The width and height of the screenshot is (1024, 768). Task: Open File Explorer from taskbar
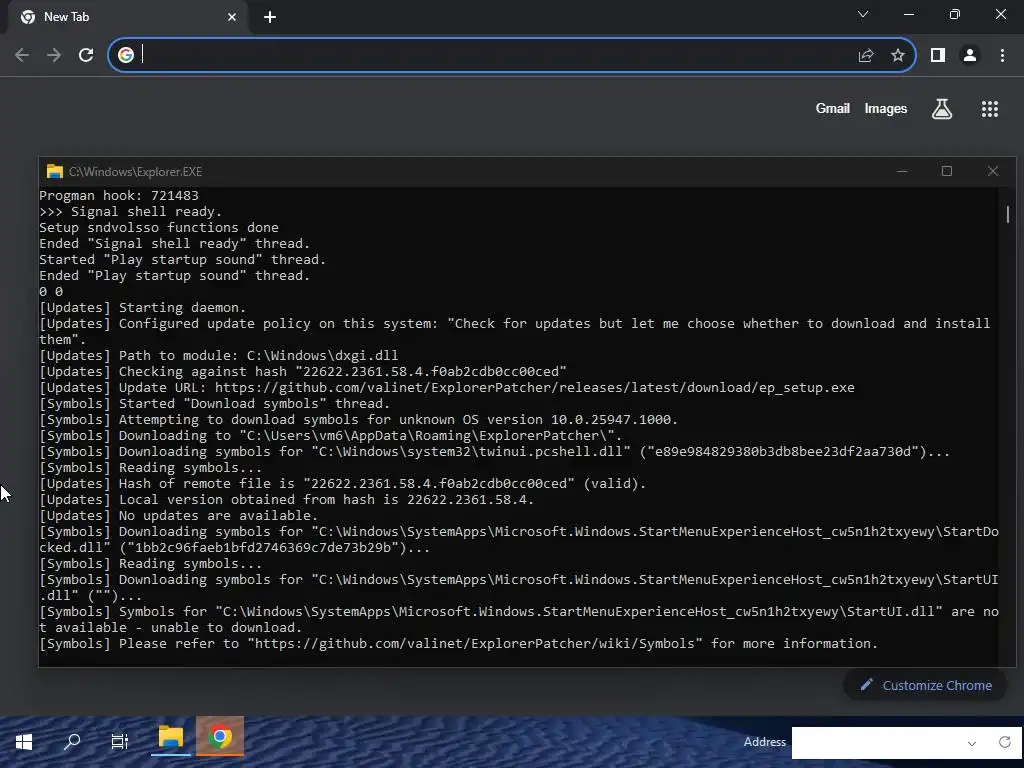(x=170, y=738)
